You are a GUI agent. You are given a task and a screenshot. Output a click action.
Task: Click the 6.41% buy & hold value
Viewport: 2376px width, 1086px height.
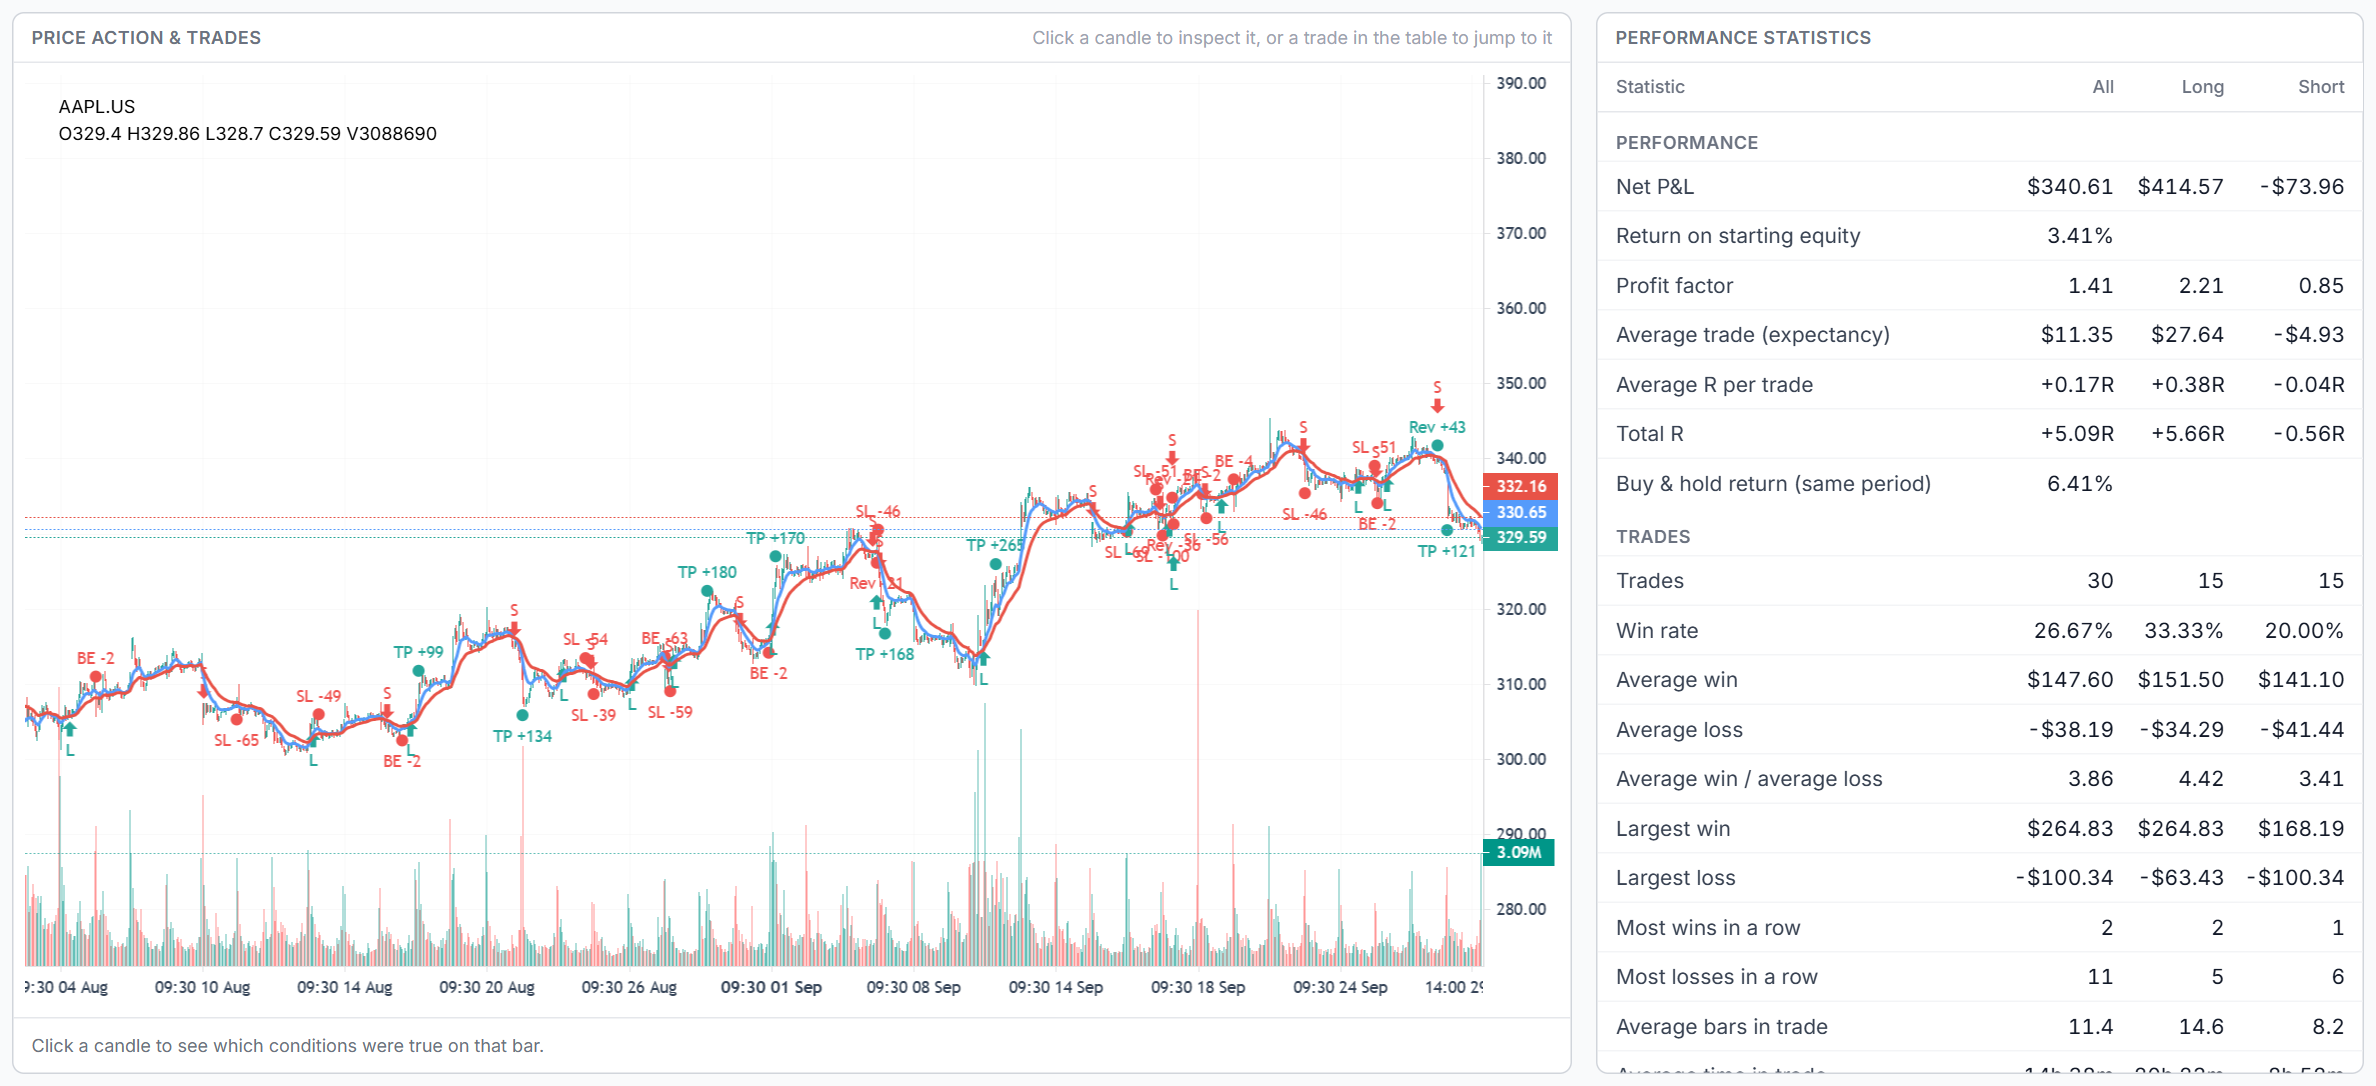coord(2079,484)
